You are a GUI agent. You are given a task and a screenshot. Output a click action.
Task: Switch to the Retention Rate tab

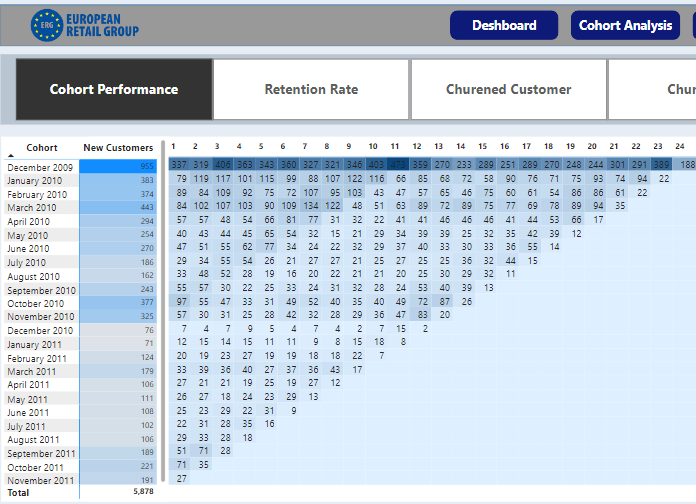click(311, 89)
